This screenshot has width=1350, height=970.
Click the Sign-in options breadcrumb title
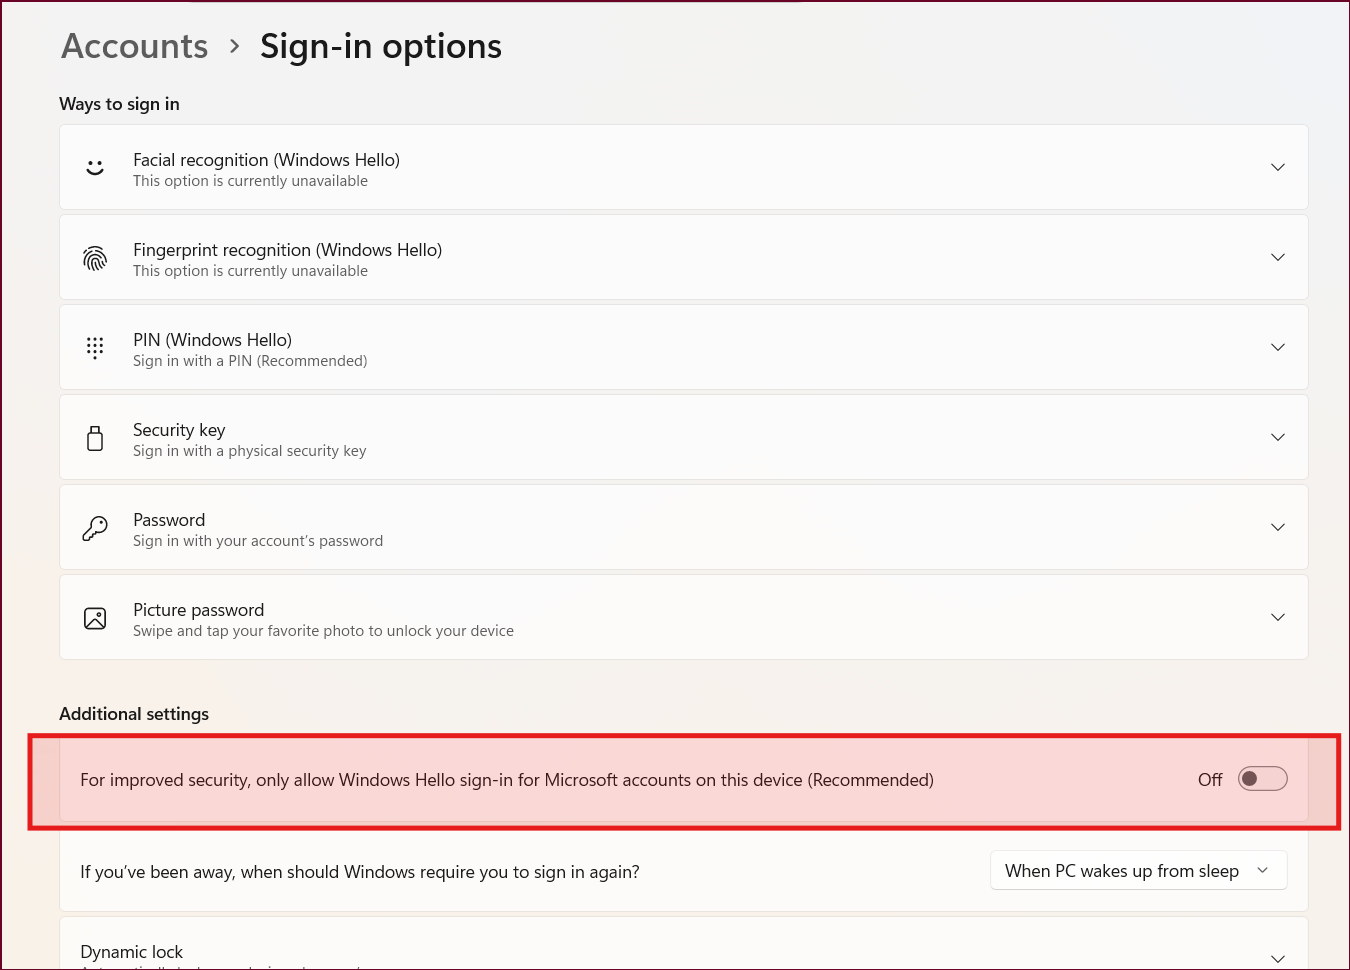click(x=381, y=46)
